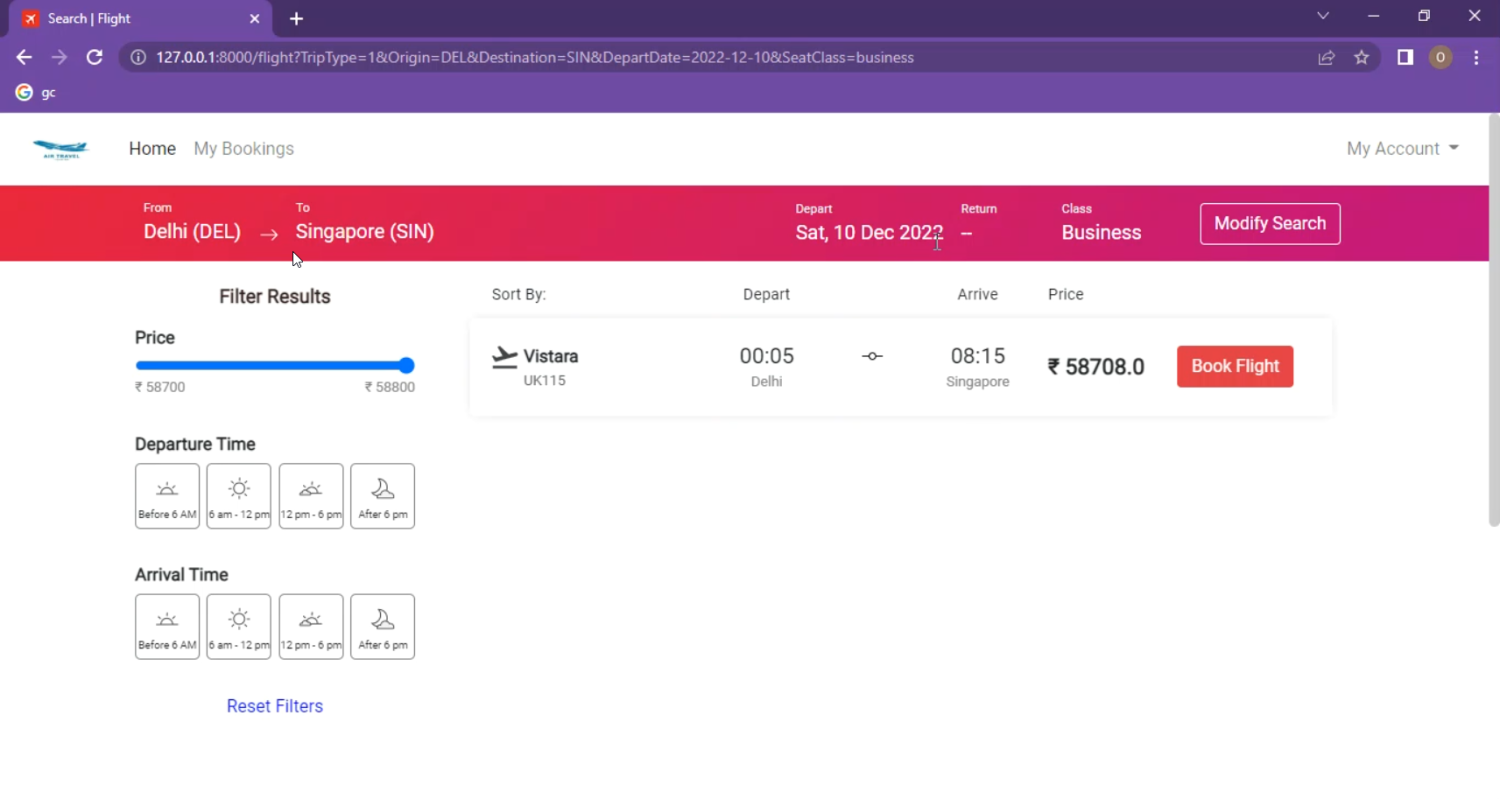
Task: Open the tab search chevron in title bar
Action: [x=1323, y=16]
